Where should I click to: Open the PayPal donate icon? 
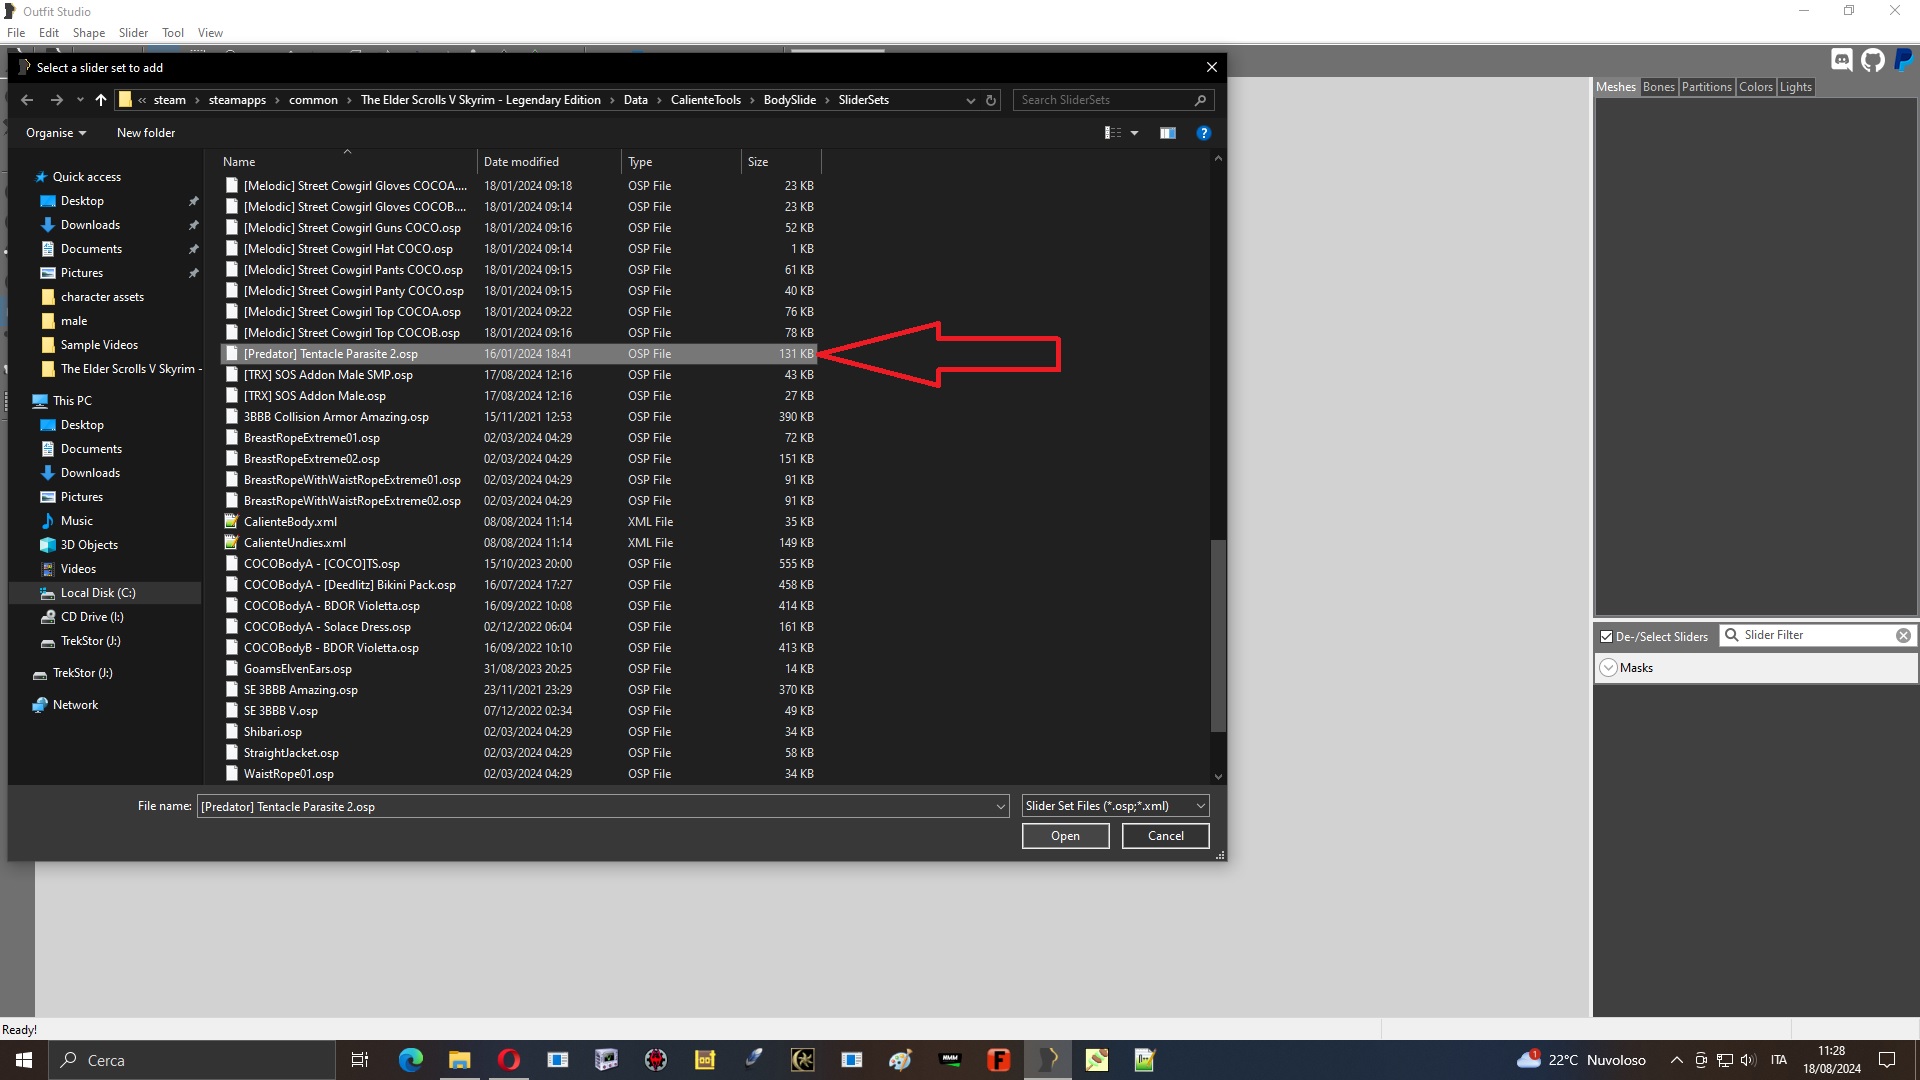[x=1904, y=60]
